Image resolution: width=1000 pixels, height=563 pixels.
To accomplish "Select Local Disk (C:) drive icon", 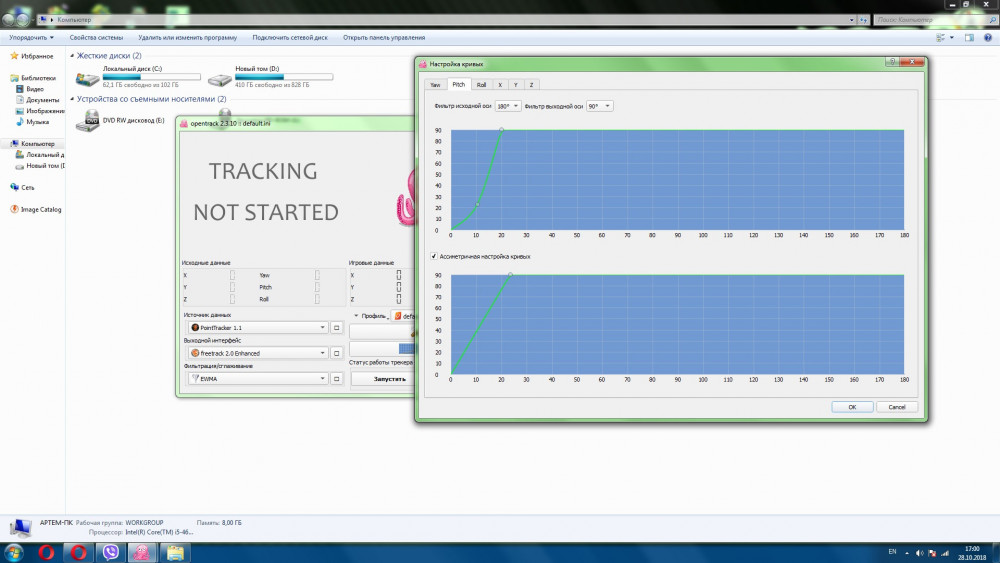I will (x=88, y=76).
